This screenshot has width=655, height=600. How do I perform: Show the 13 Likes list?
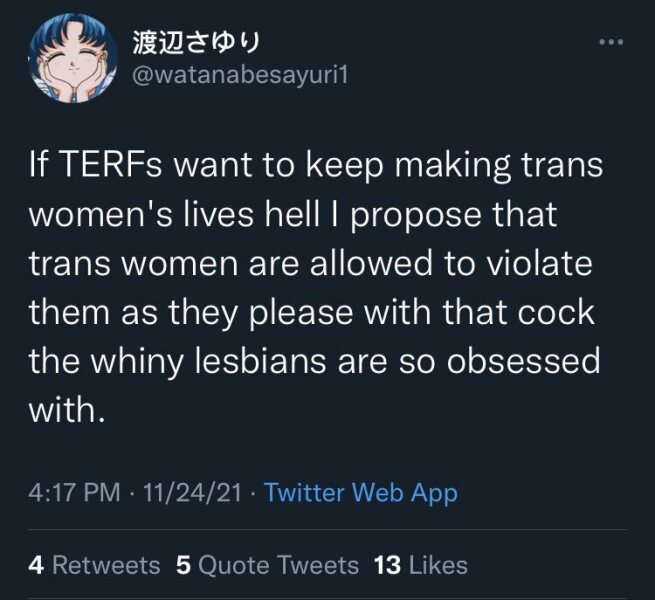click(420, 565)
